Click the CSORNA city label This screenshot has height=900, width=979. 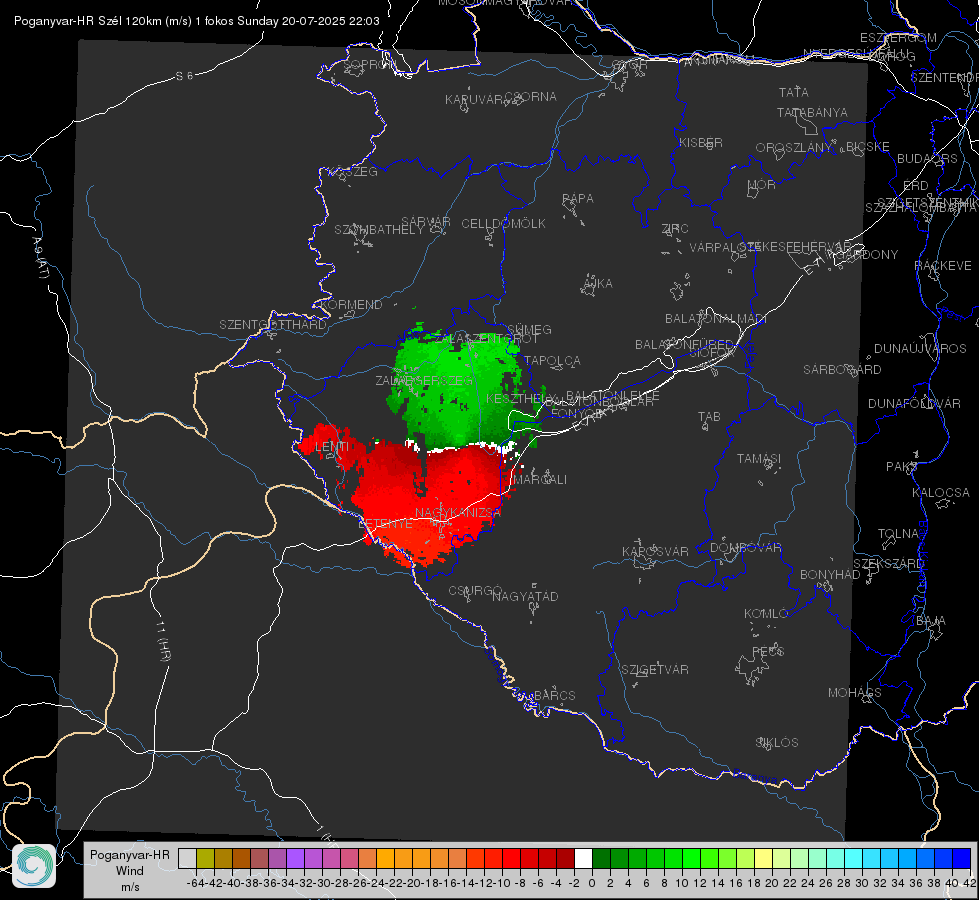[x=531, y=97]
